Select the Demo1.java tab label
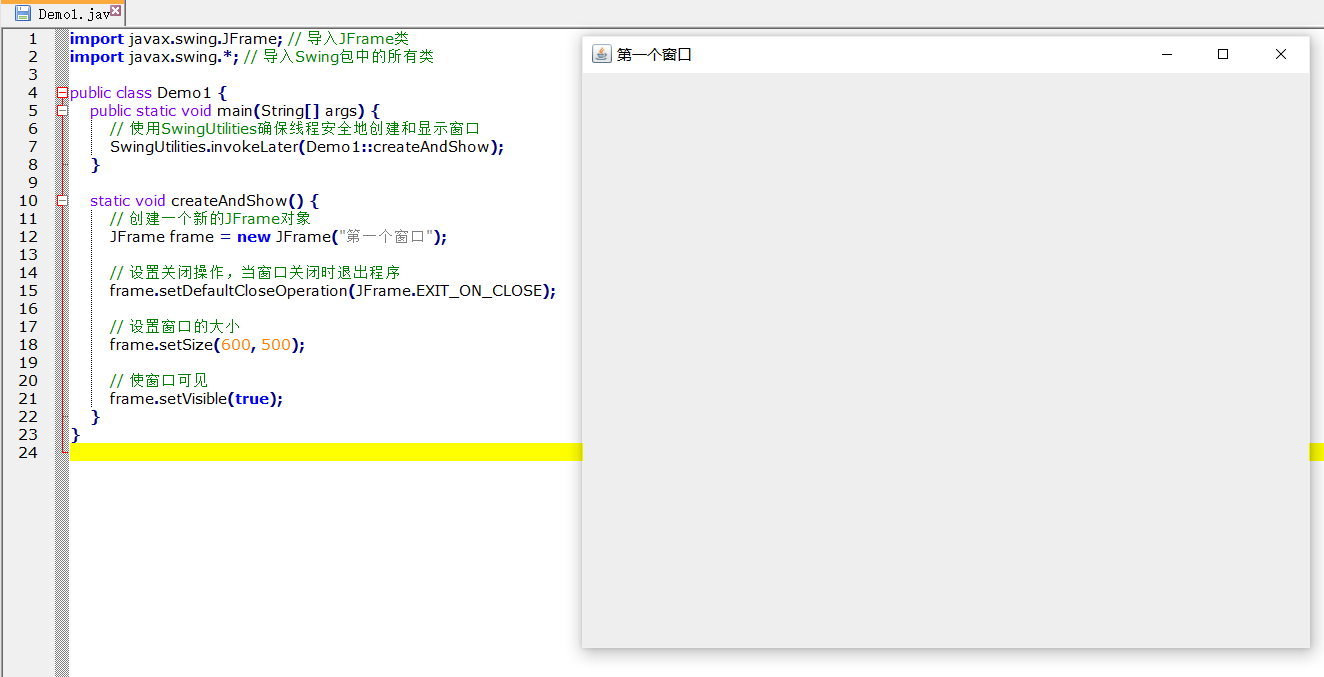The image size is (1324, 677). 73,15
